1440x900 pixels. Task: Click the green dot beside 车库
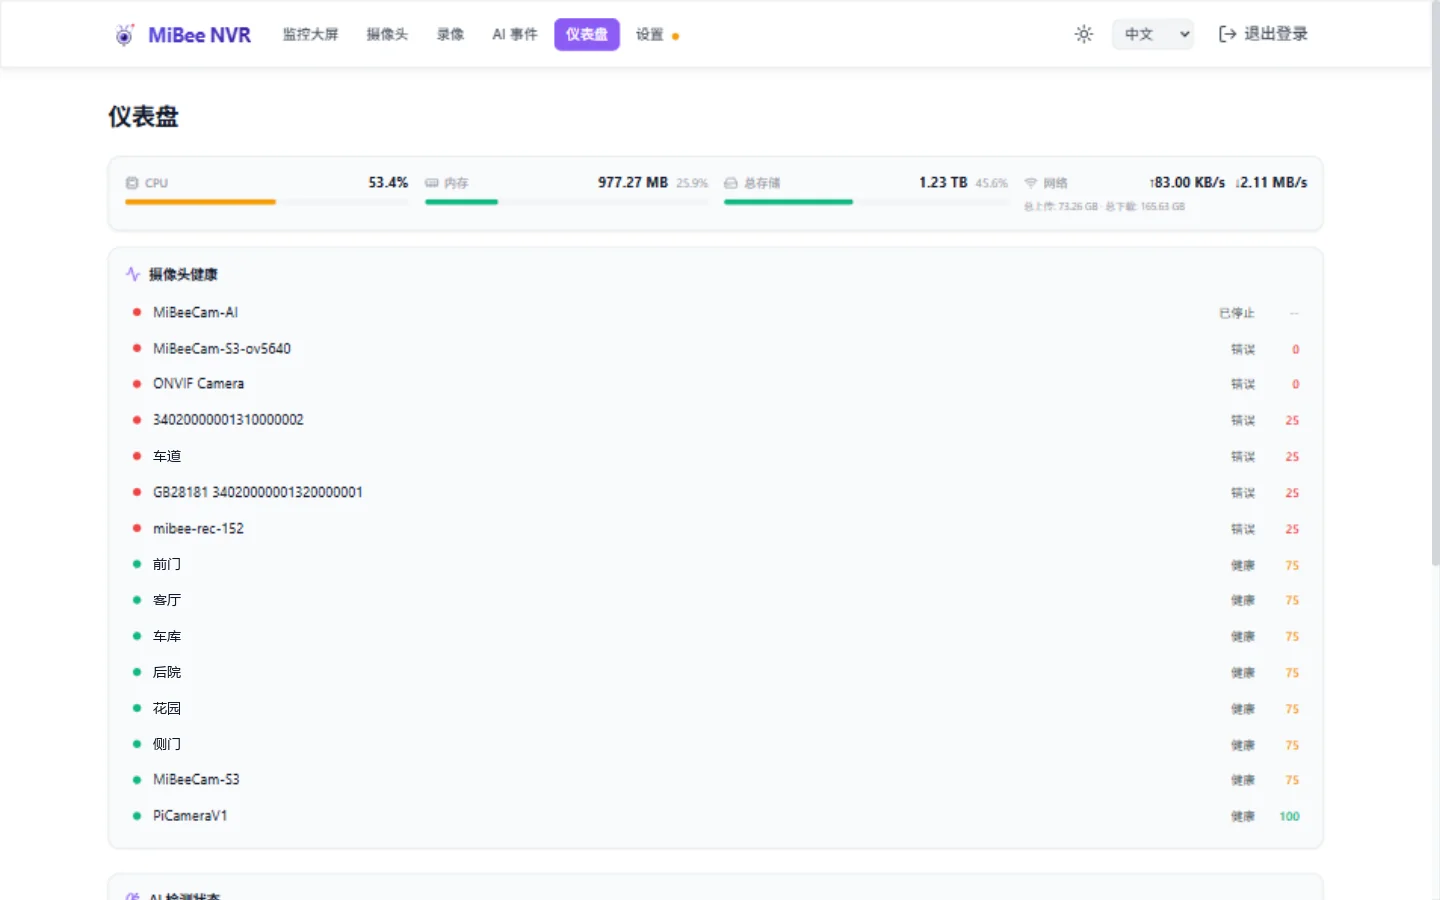pos(137,636)
